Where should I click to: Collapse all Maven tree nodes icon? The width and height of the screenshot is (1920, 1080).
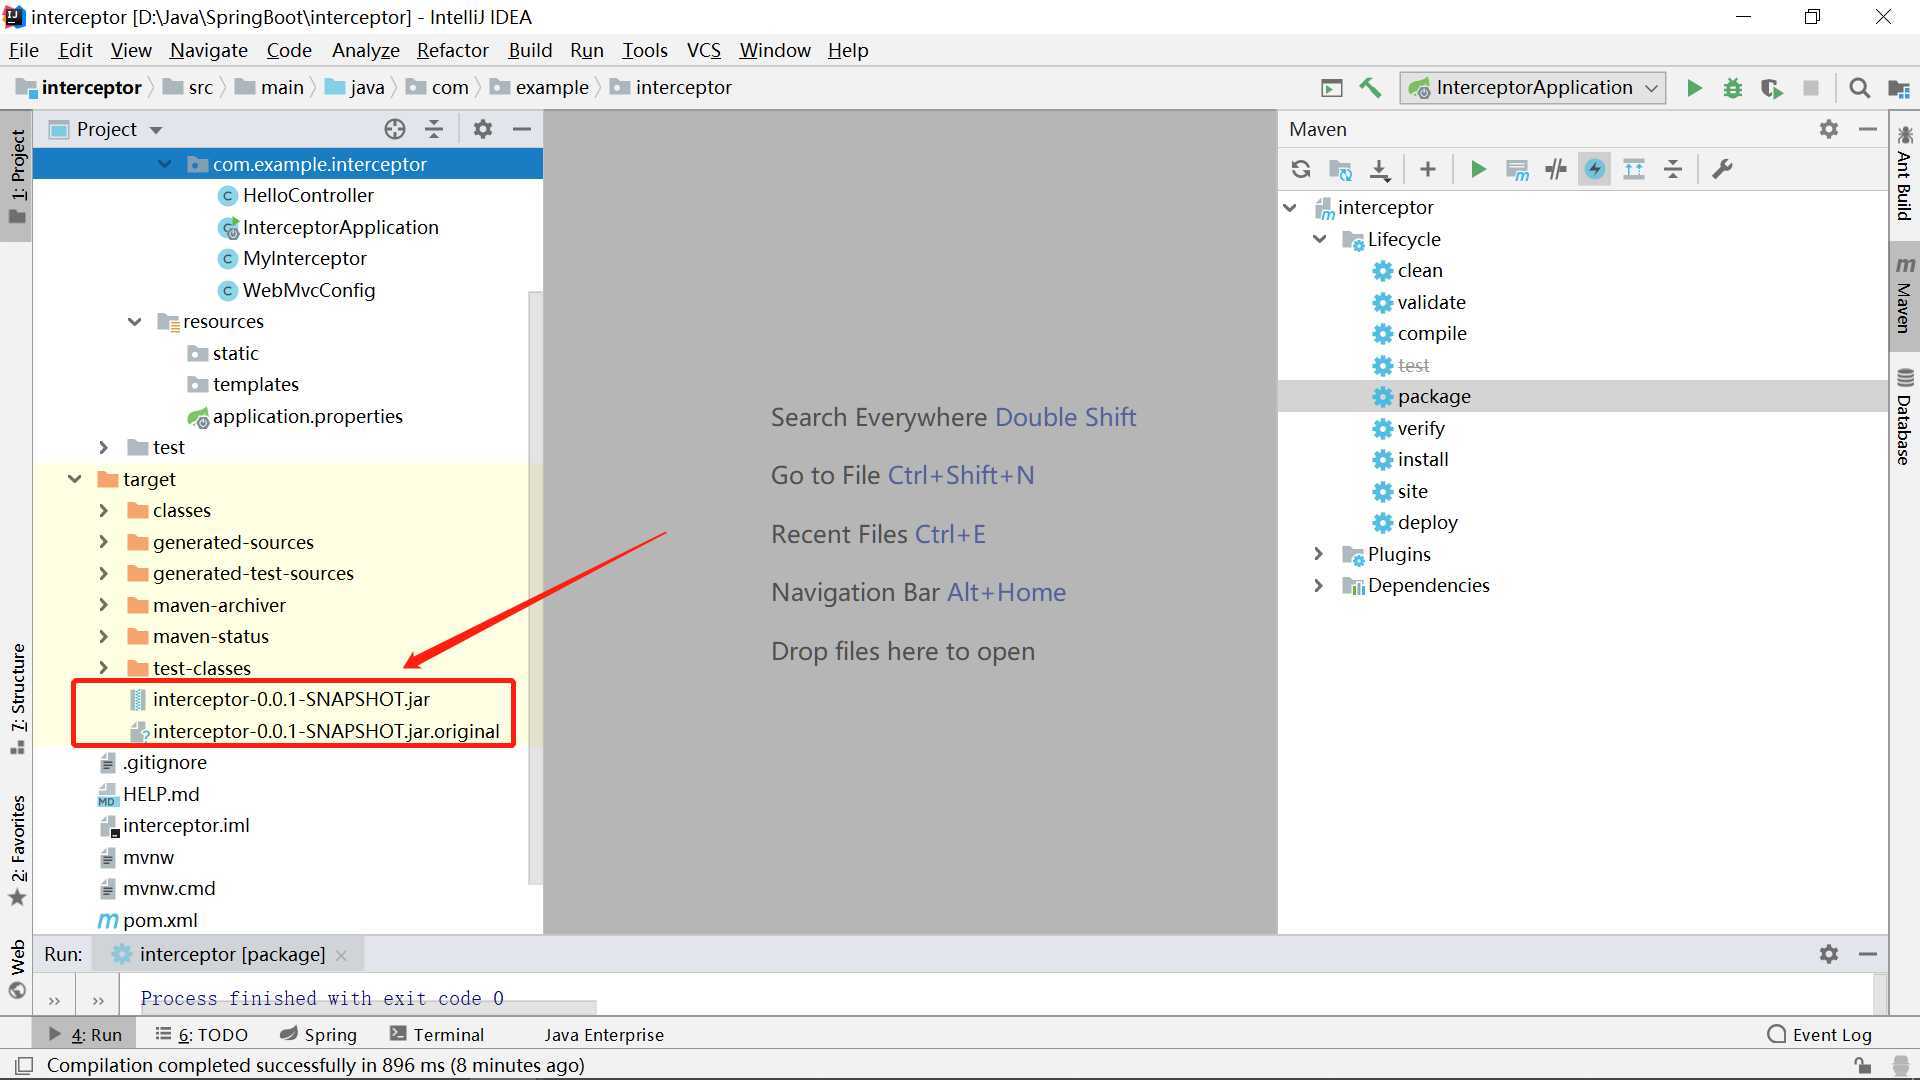tap(1672, 169)
